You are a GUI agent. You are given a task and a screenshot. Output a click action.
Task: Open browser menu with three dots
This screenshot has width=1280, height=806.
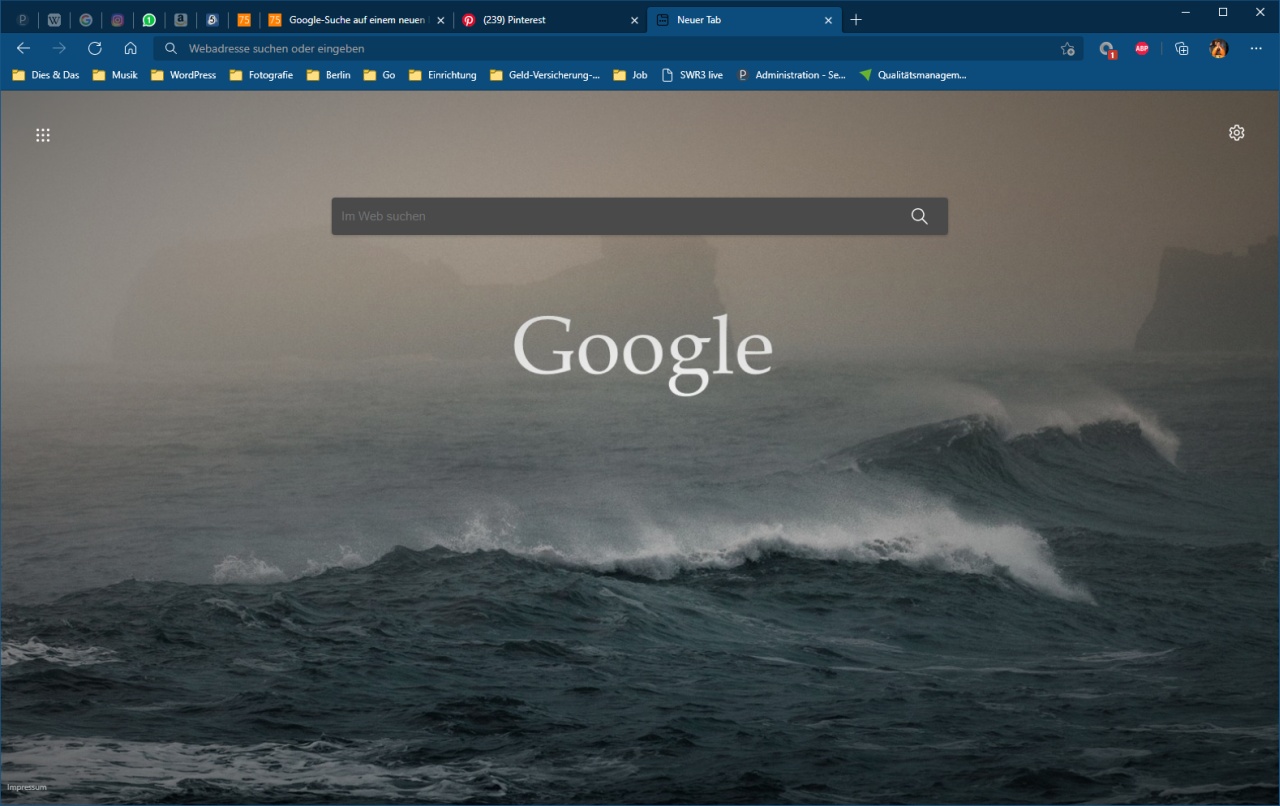pos(1256,48)
